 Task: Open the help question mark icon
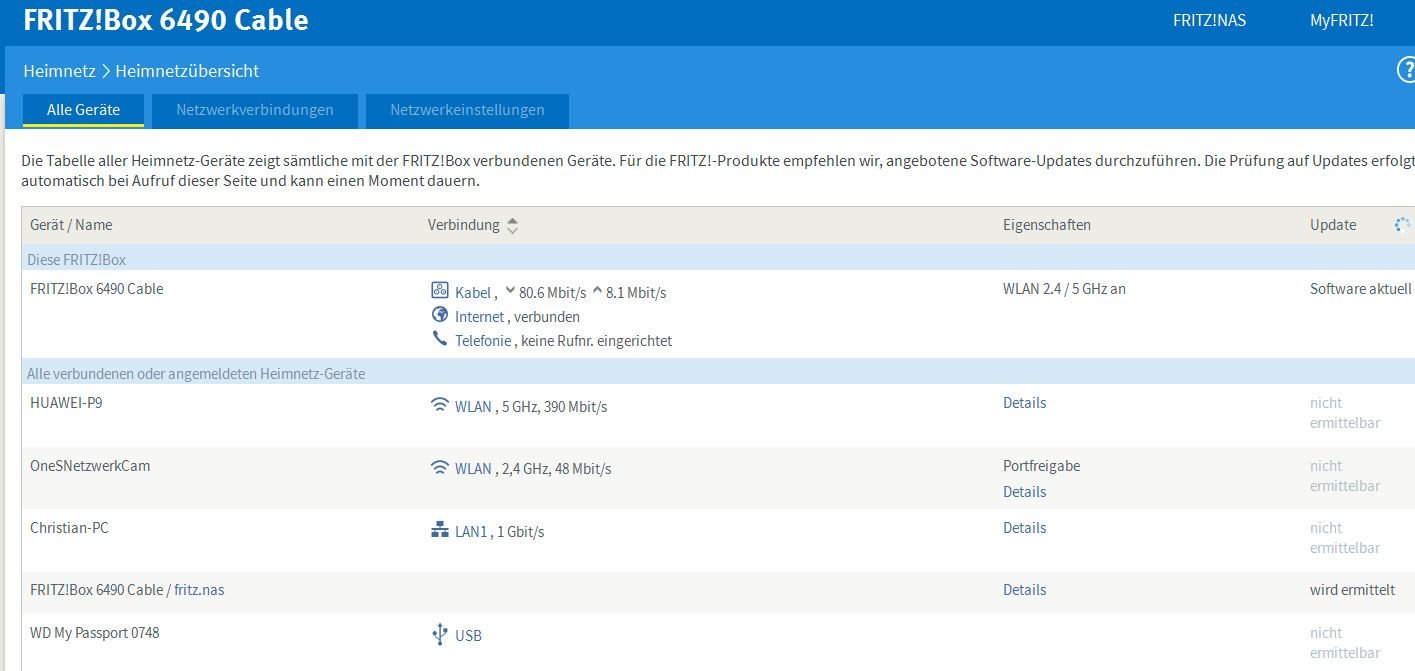(1406, 70)
